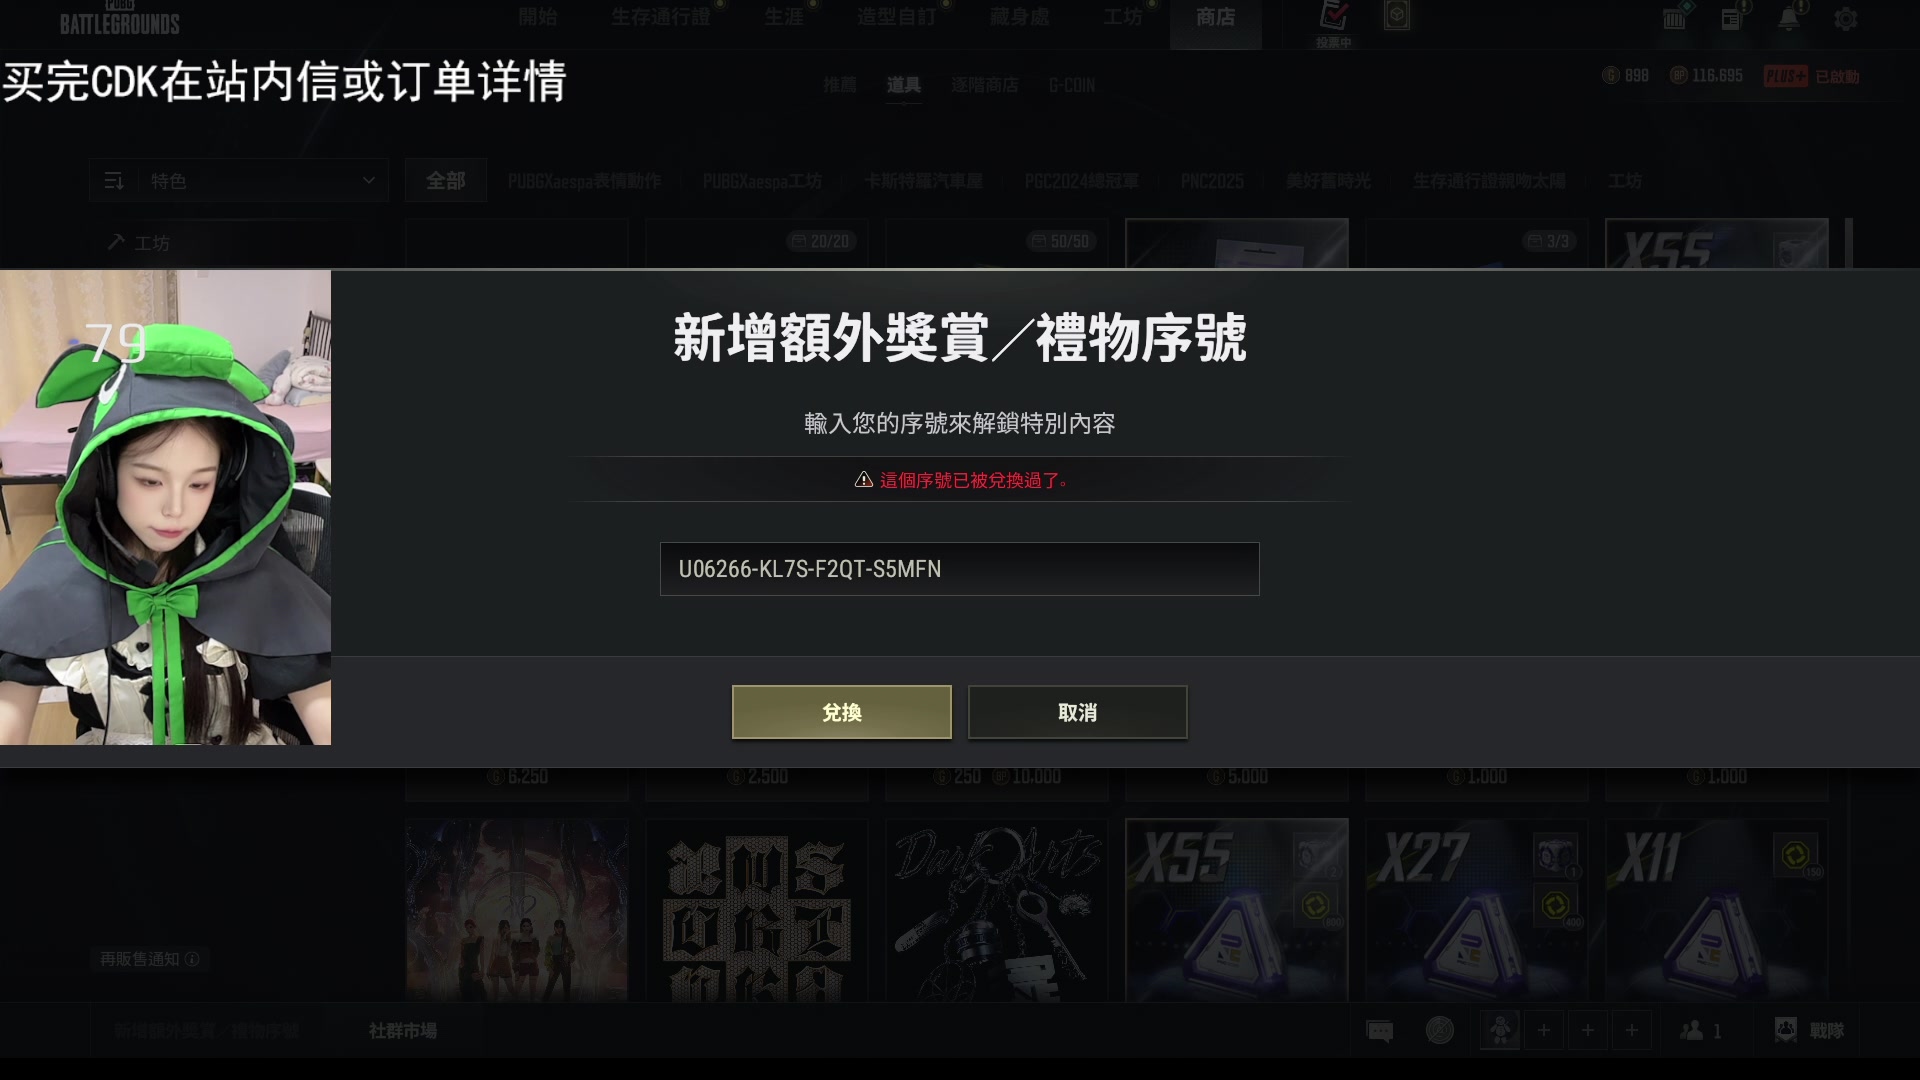Click the 取消 cancel button
This screenshot has width=1920, height=1080.
1078,712
